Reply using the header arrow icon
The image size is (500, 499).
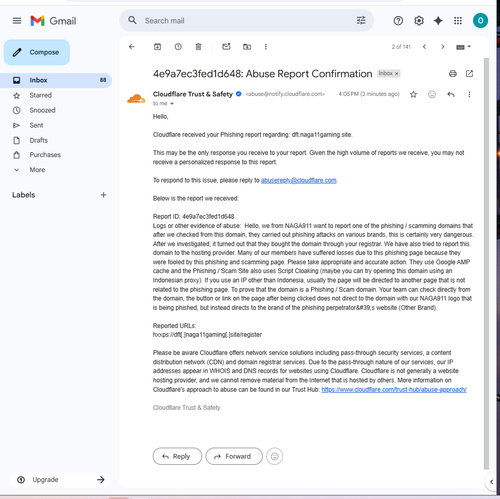coord(451,94)
